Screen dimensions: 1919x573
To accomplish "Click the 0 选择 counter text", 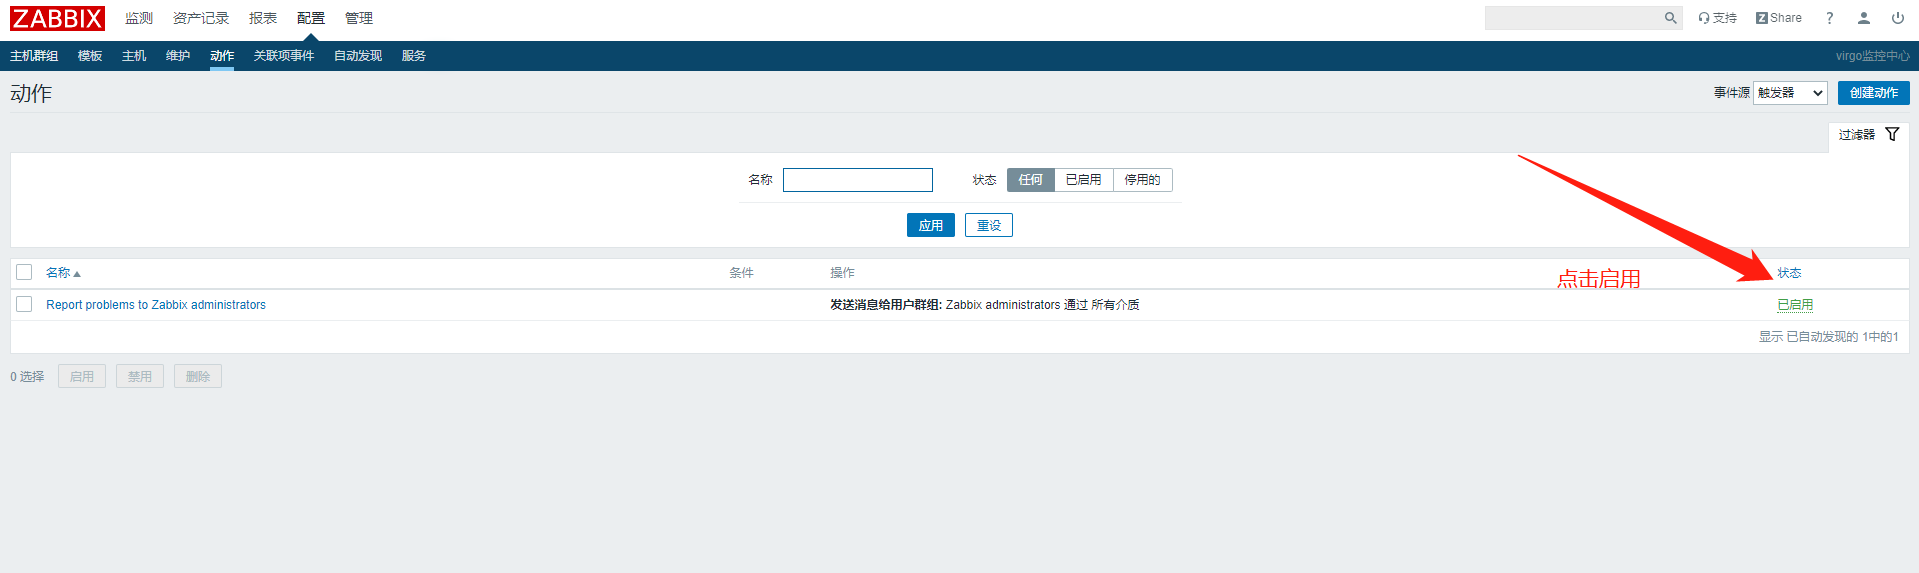I will tap(27, 377).
